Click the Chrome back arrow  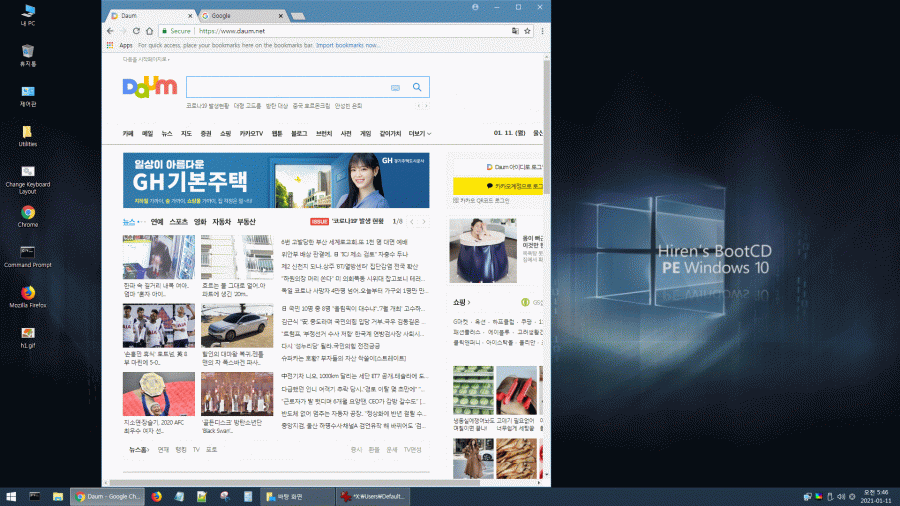click(110, 31)
